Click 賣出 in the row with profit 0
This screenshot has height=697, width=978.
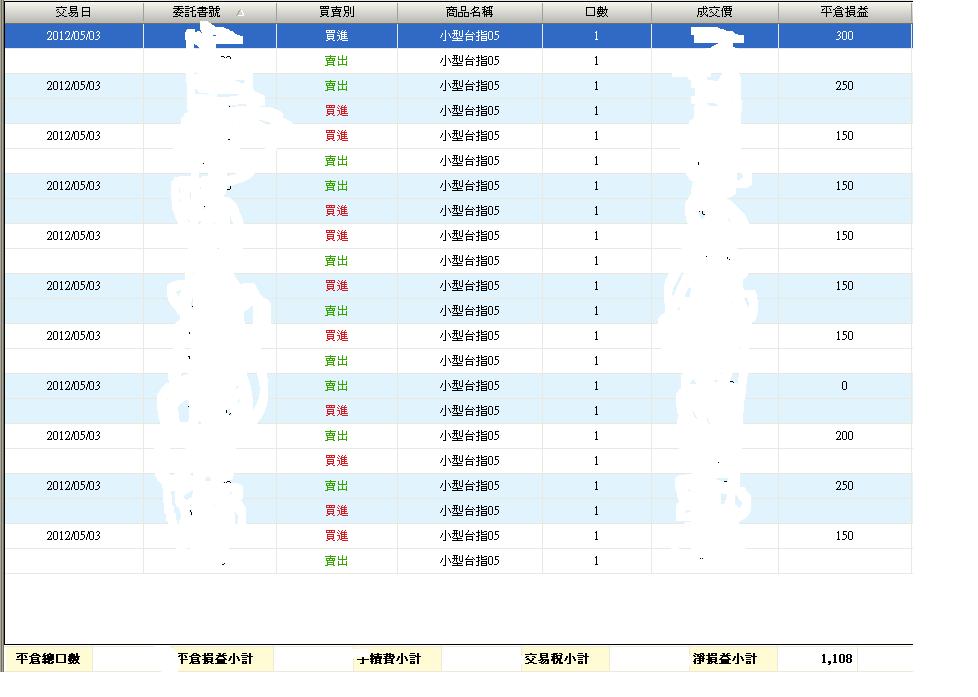[336, 386]
